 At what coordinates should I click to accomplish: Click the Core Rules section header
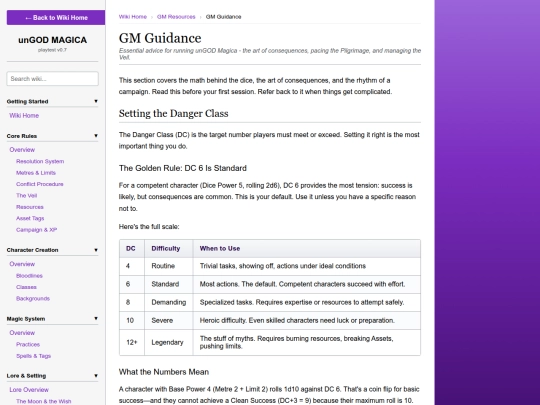52,136
